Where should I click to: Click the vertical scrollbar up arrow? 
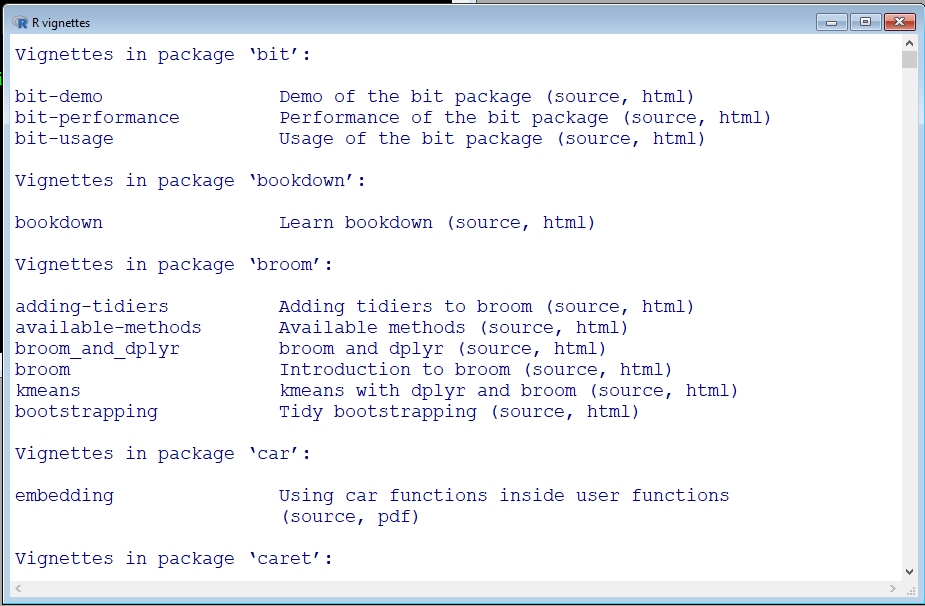point(909,43)
